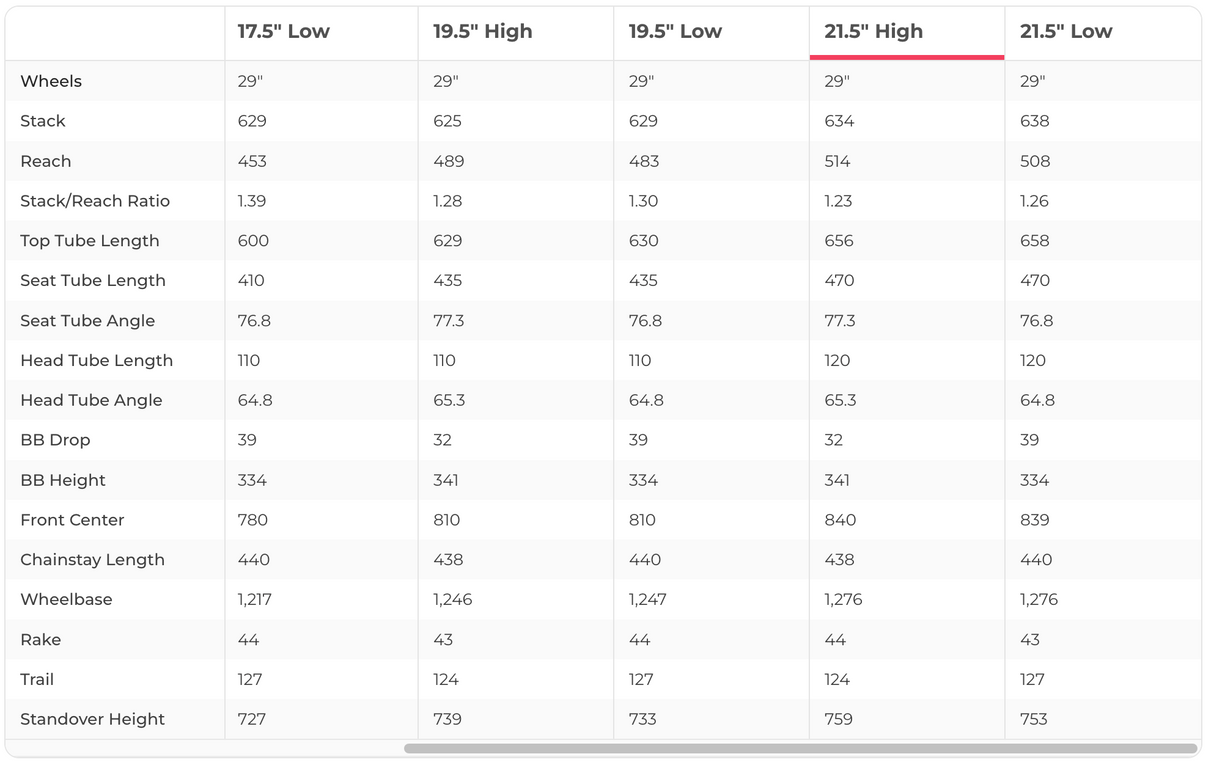Click the Head Tube Angle row label
The image size is (1214, 765).
point(91,400)
